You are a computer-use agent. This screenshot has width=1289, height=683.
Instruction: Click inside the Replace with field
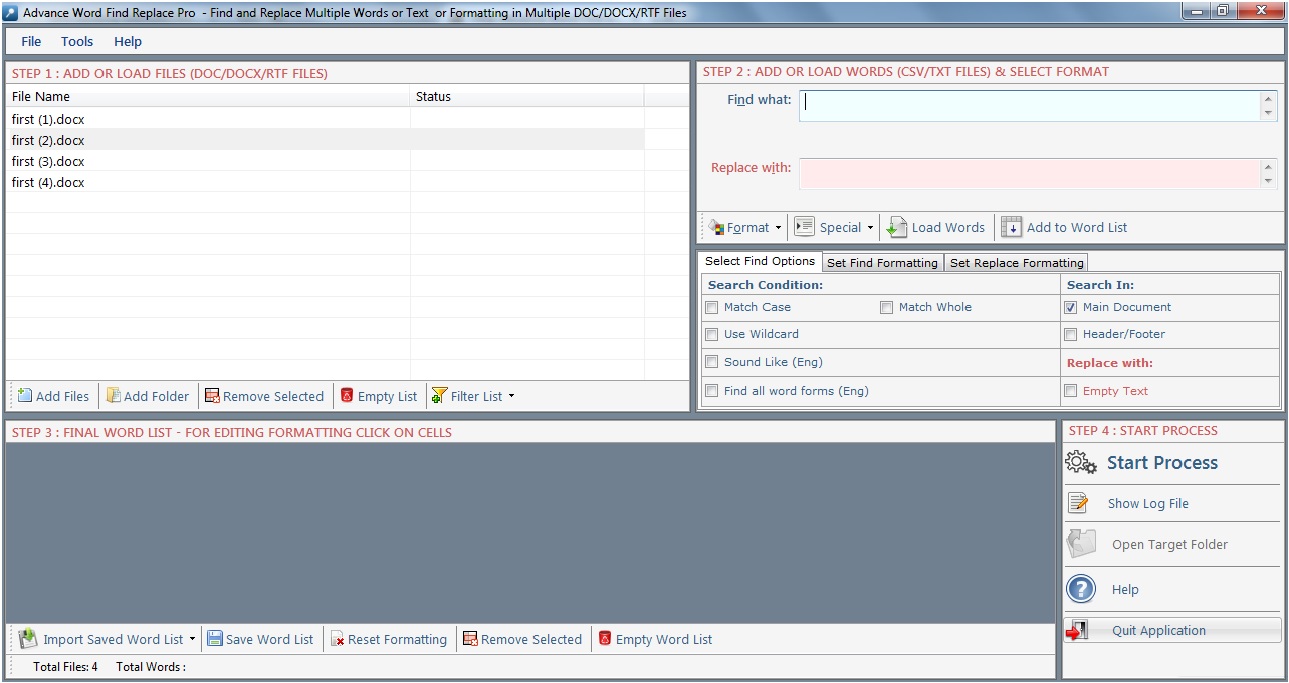click(x=1030, y=173)
